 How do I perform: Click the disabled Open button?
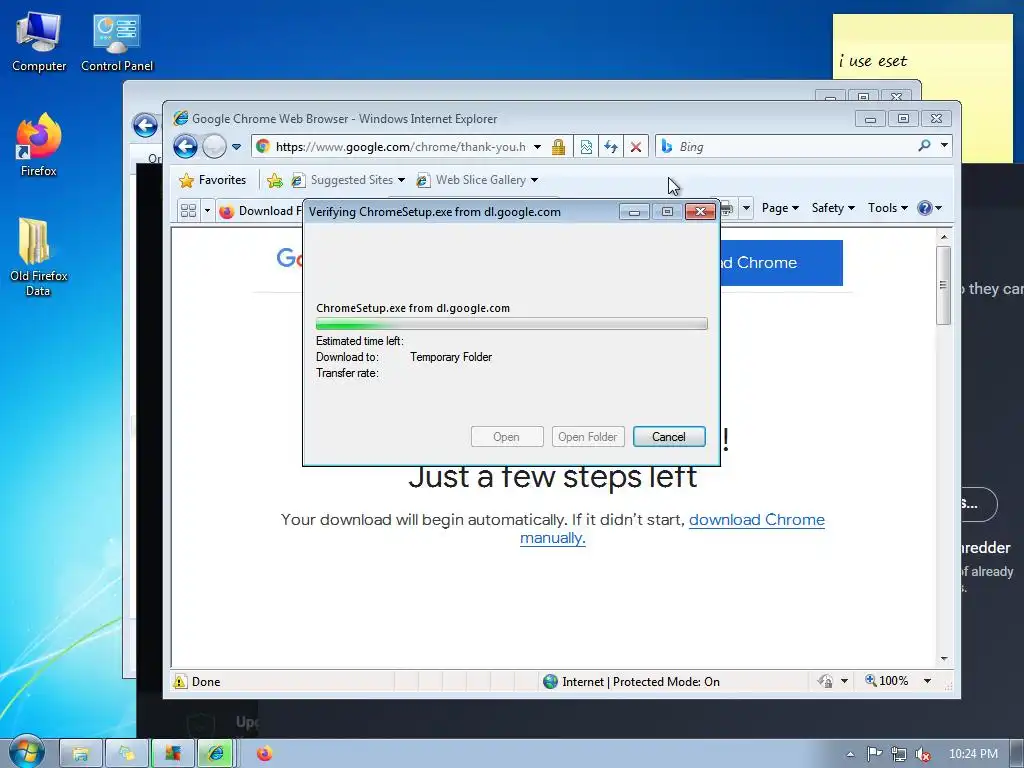point(507,437)
